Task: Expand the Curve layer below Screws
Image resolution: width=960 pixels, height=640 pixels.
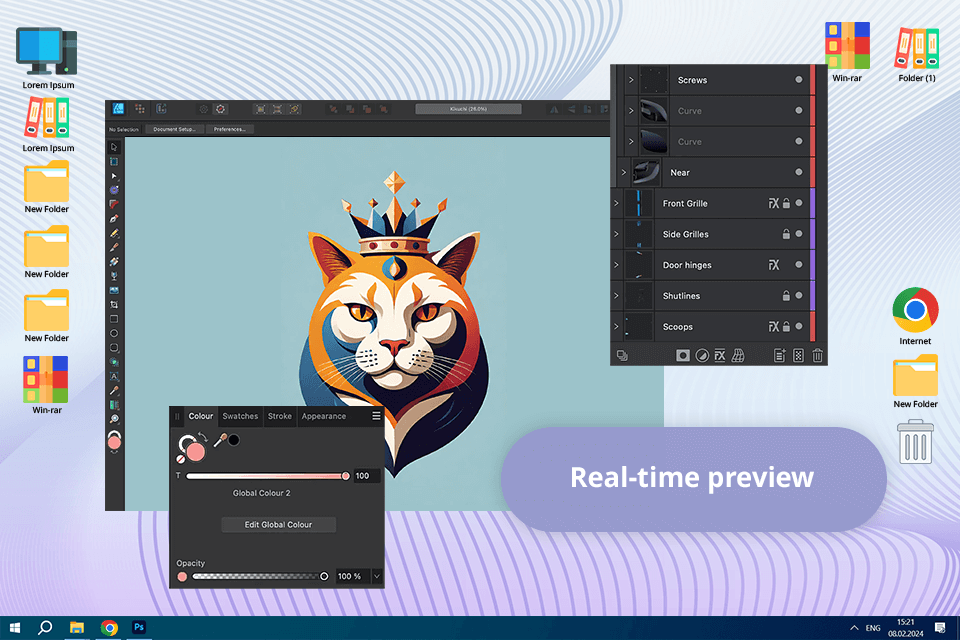Action: [x=631, y=110]
